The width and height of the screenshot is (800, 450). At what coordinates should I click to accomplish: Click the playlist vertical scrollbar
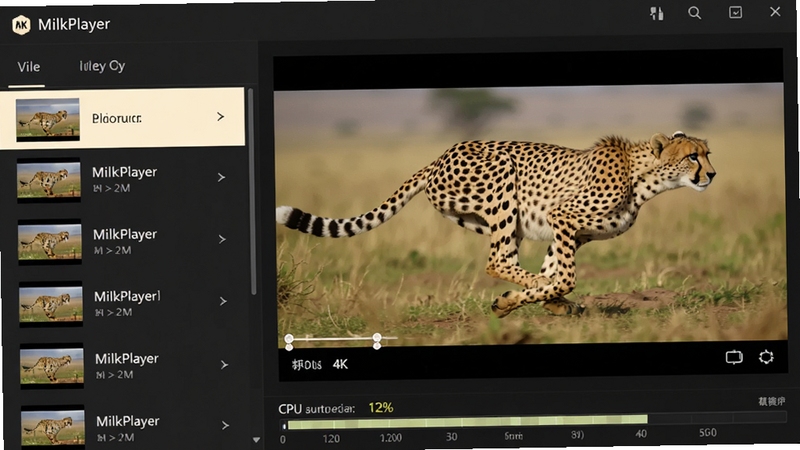[252, 191]
